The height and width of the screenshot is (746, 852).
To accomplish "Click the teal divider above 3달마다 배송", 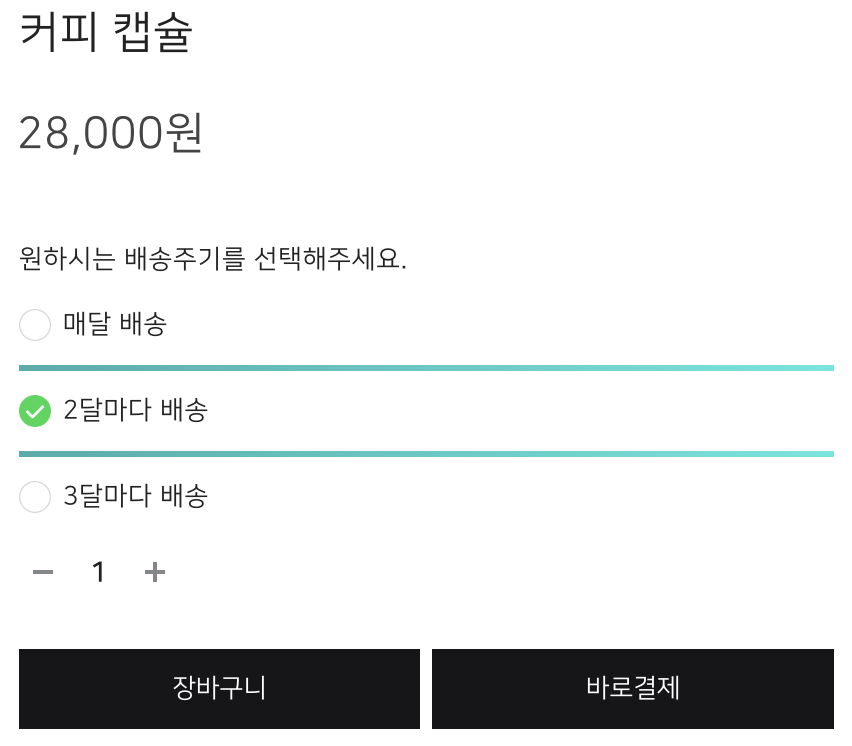I will coord(426,454).
